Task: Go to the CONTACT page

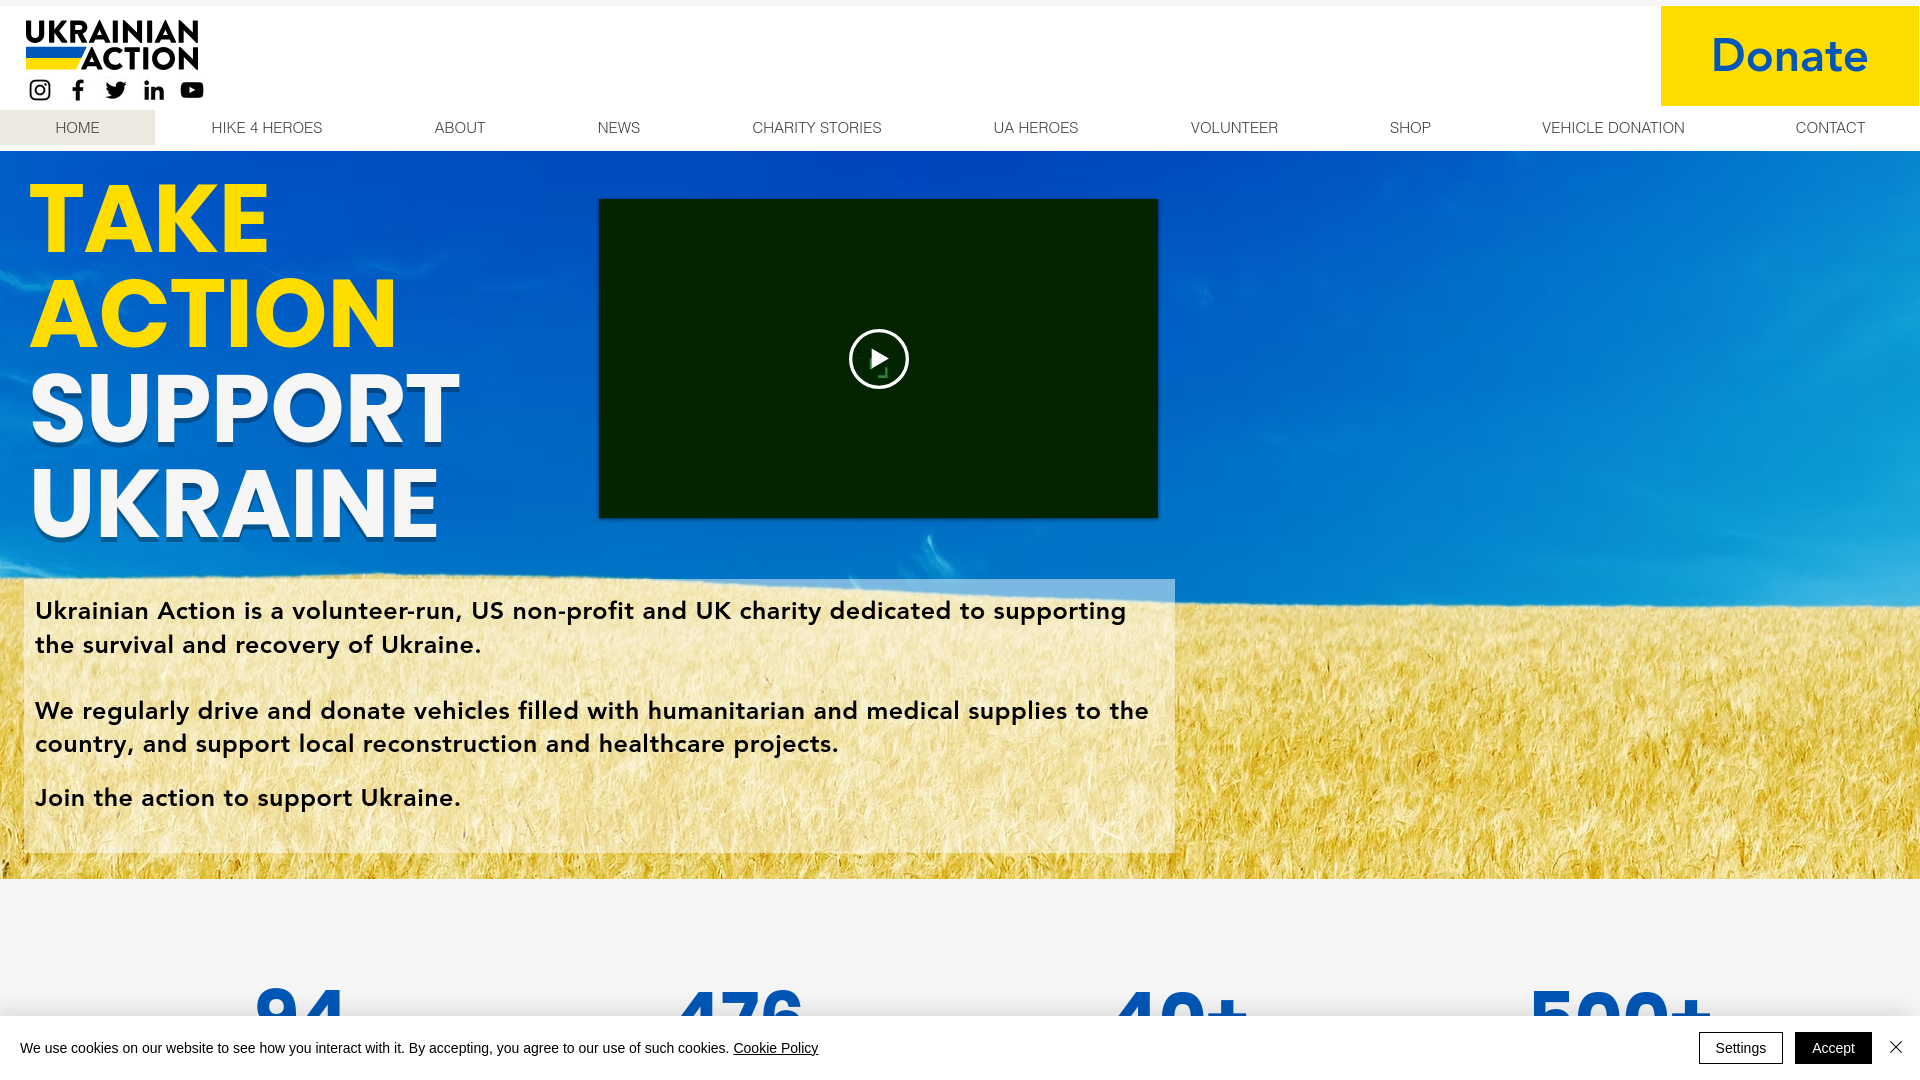Action: coord(1830,128)
